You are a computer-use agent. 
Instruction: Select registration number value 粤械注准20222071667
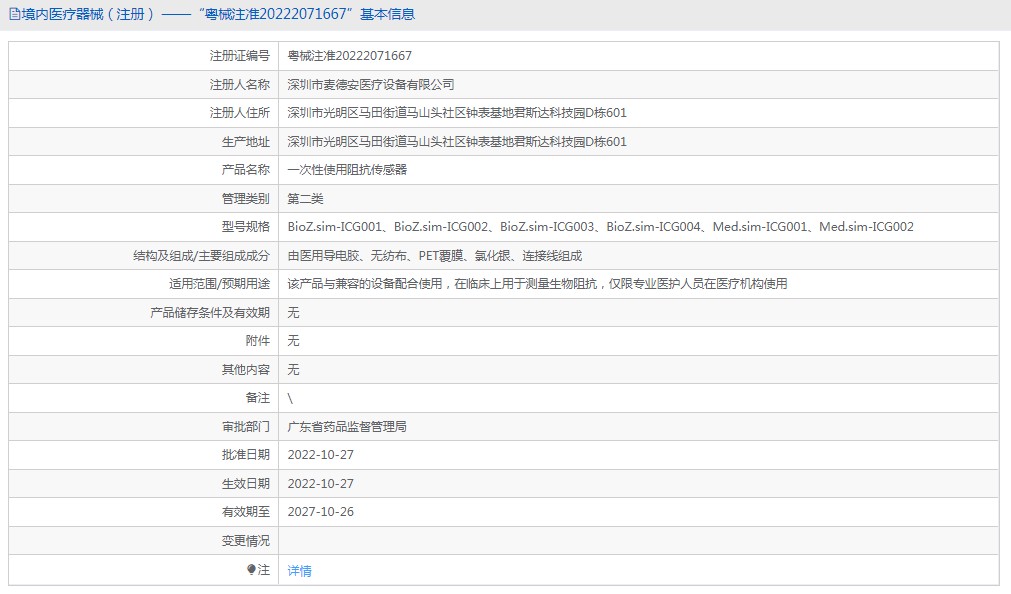(349, 55)
